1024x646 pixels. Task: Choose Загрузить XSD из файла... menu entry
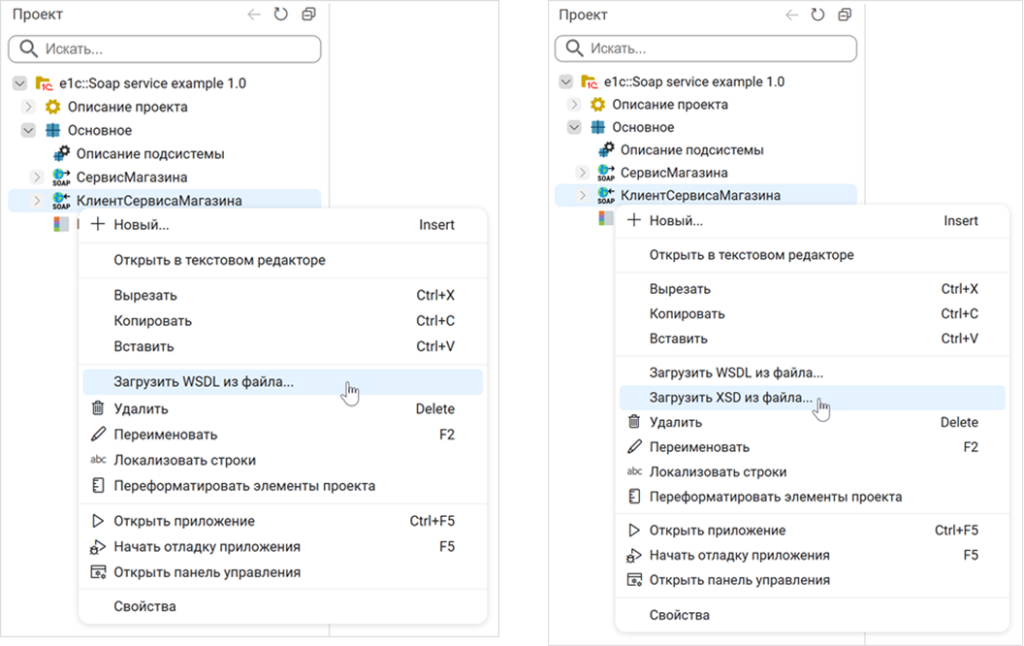[731, 398]
